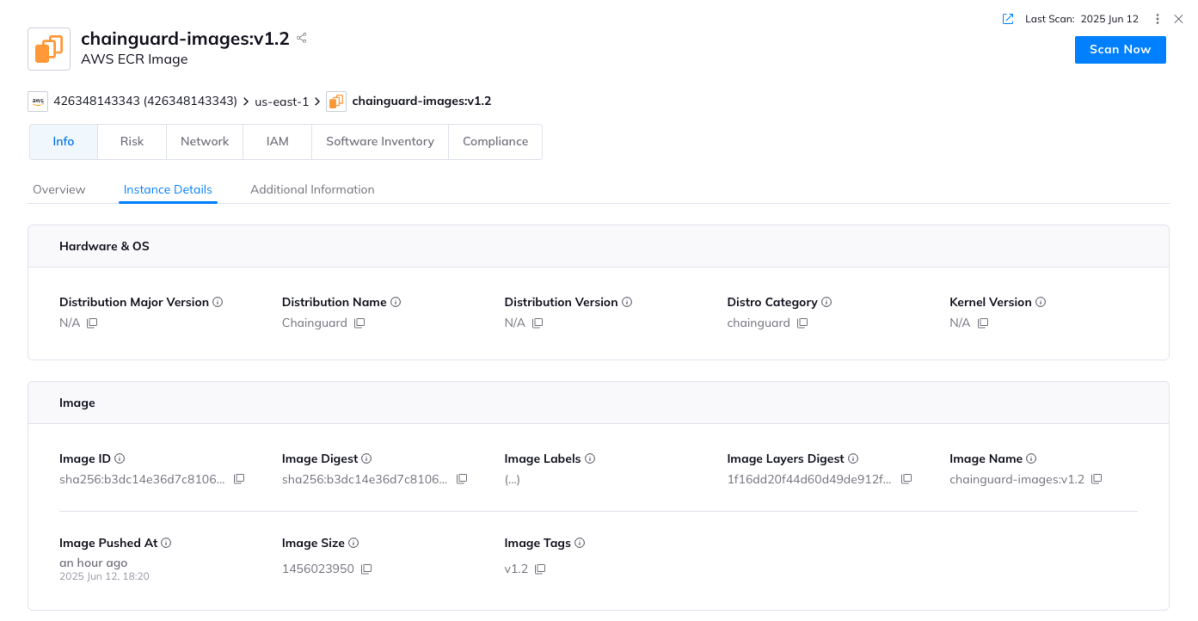This screenshot has height=621, width=1198.
Task: Open the Additional Information sub-tab
Action: point(312,189)
